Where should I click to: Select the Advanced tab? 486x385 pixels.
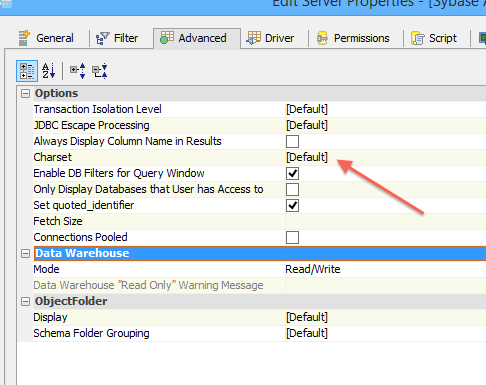click(197, 38)
